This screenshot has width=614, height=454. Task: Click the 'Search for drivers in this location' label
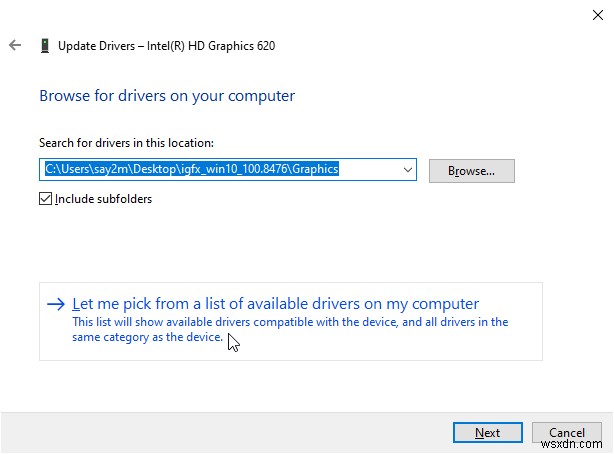[126, 143]
